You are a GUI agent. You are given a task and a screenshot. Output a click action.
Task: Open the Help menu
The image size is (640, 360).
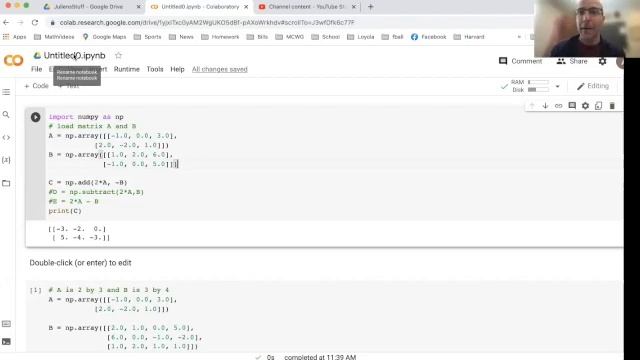pyautogui.click(x=177, y=69)
